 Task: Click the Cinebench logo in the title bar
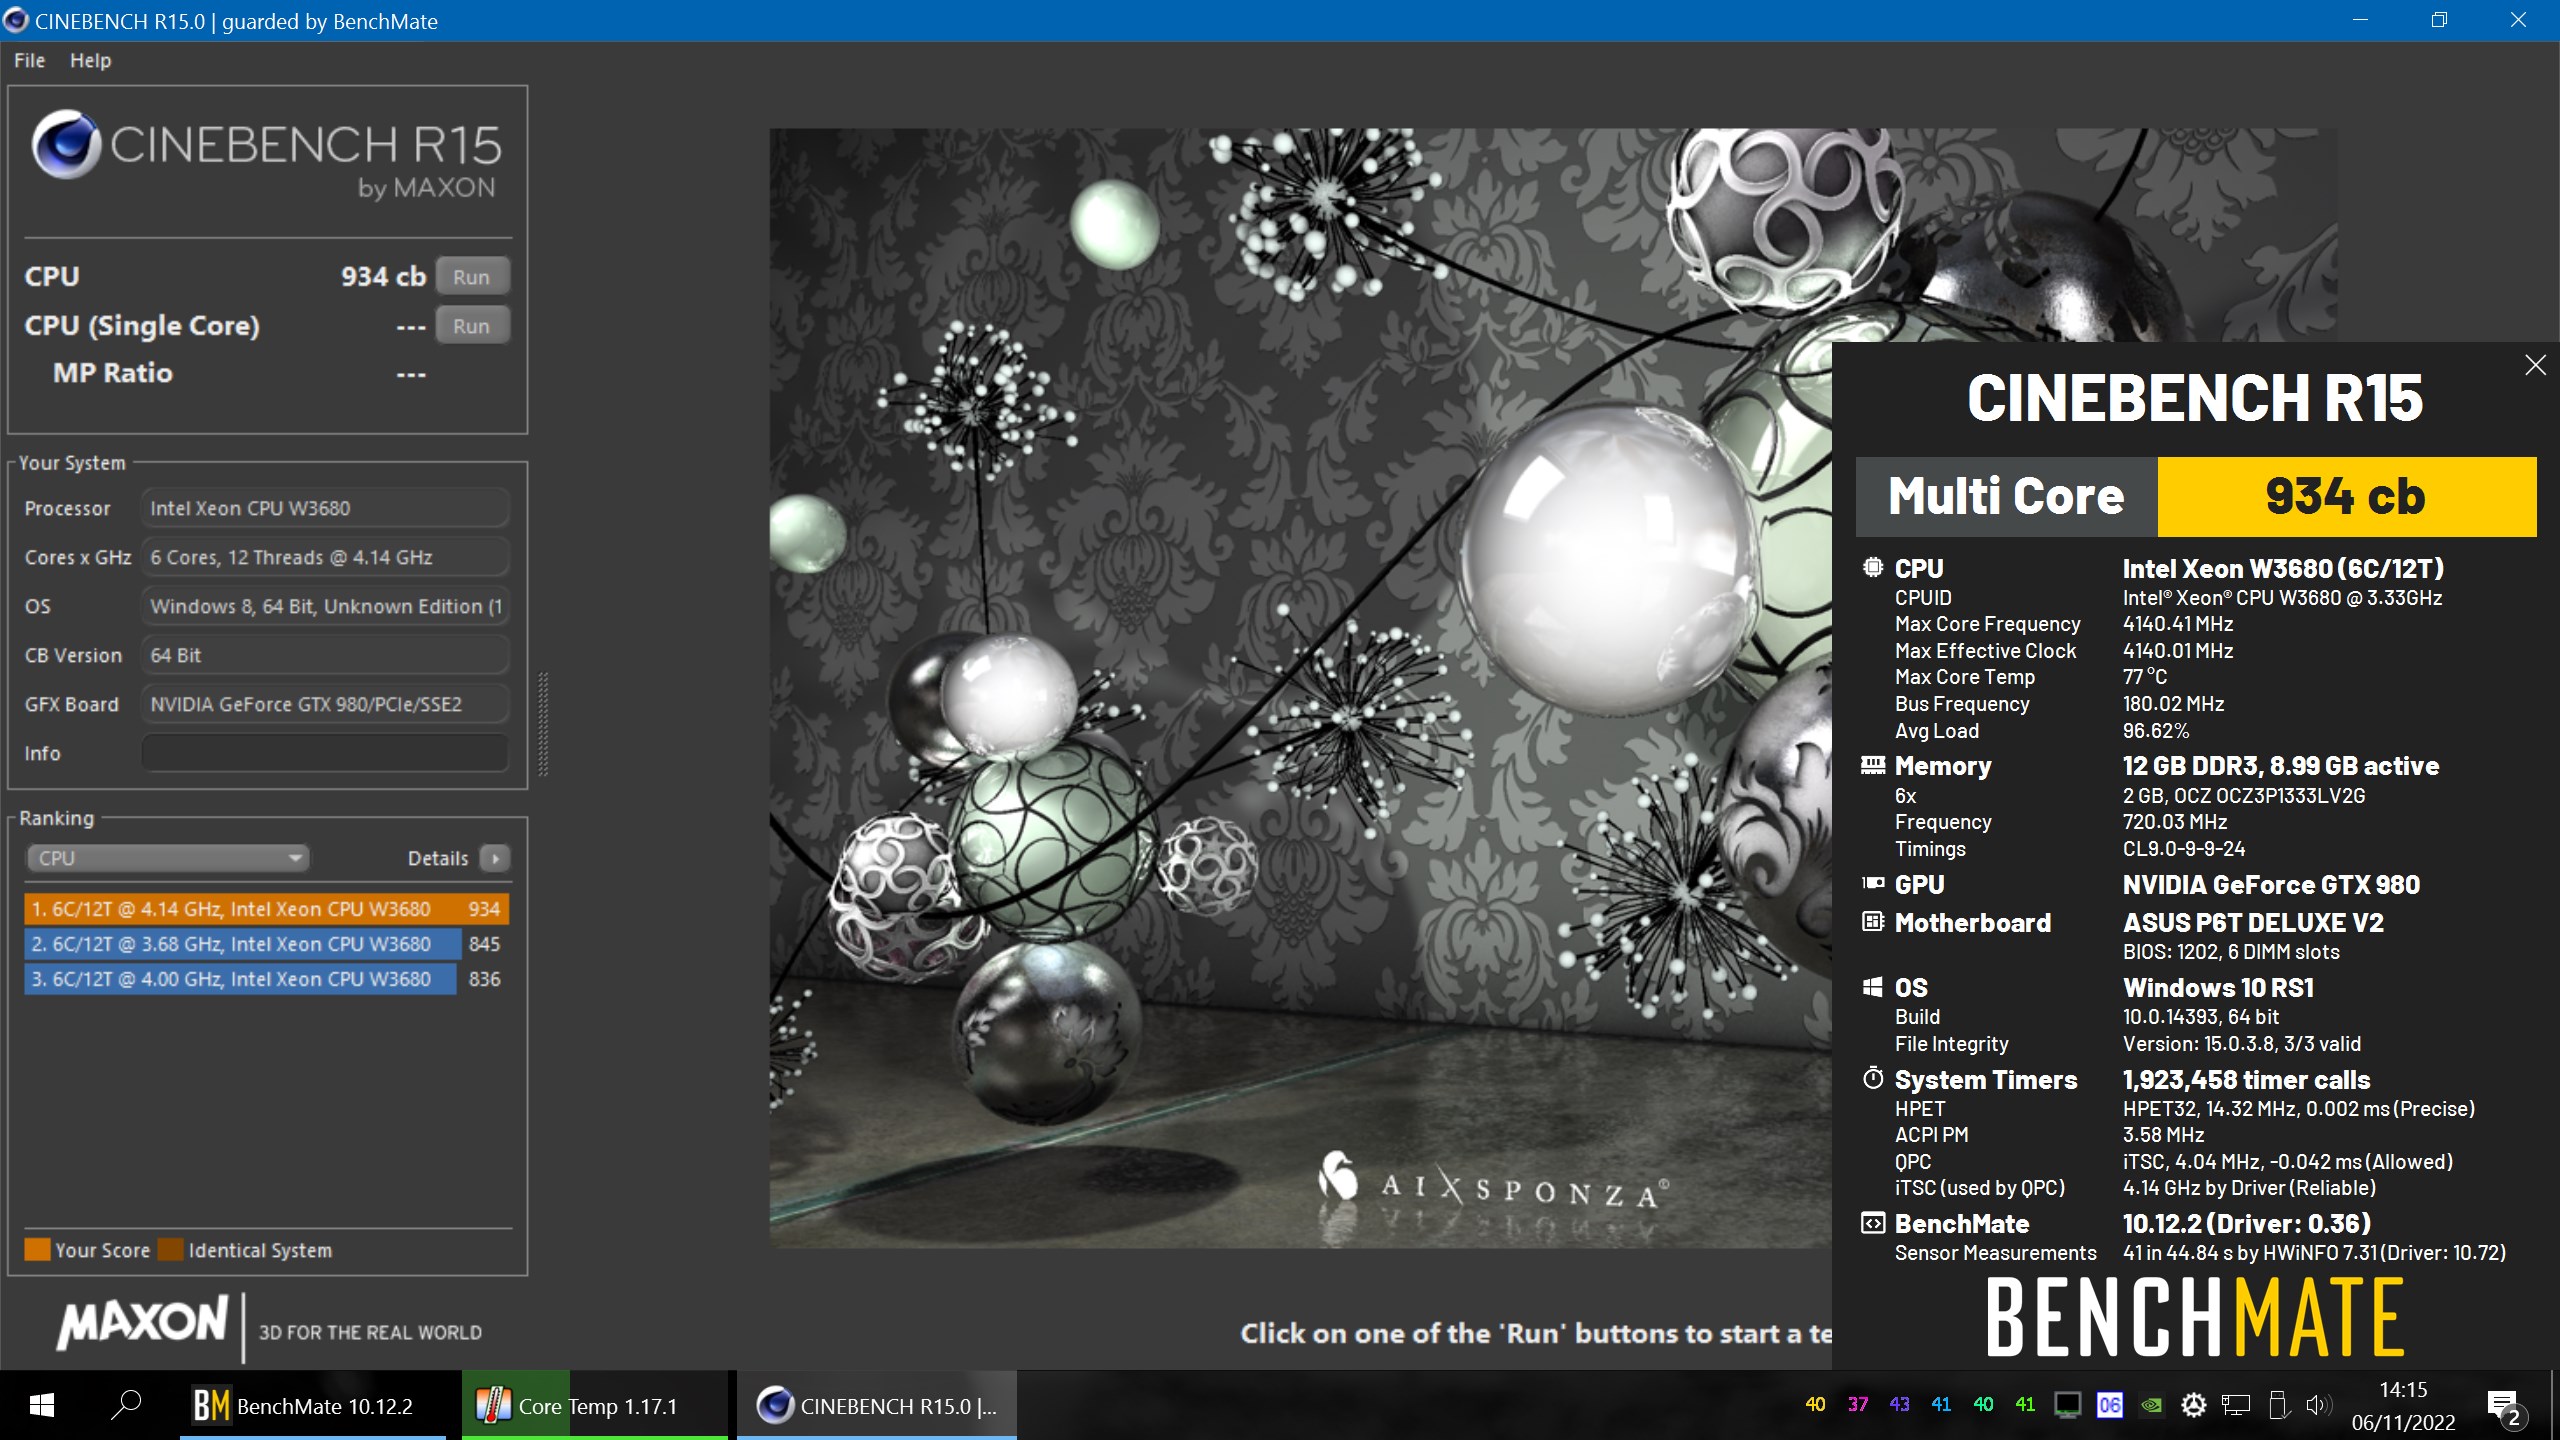click(15, 20)
